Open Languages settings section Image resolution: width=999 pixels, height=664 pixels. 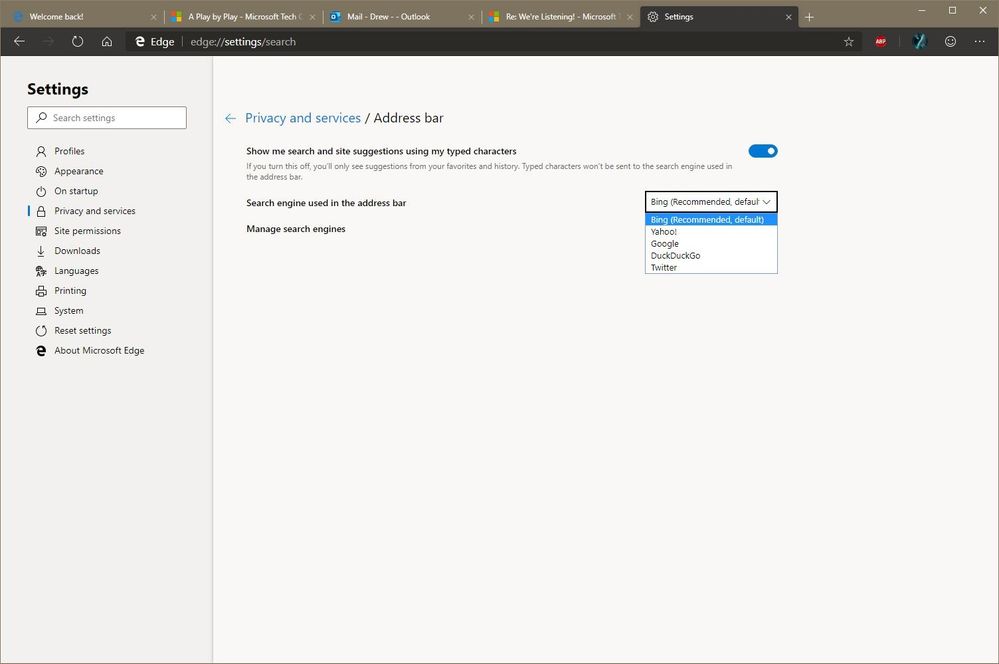(x=76, y=271)
